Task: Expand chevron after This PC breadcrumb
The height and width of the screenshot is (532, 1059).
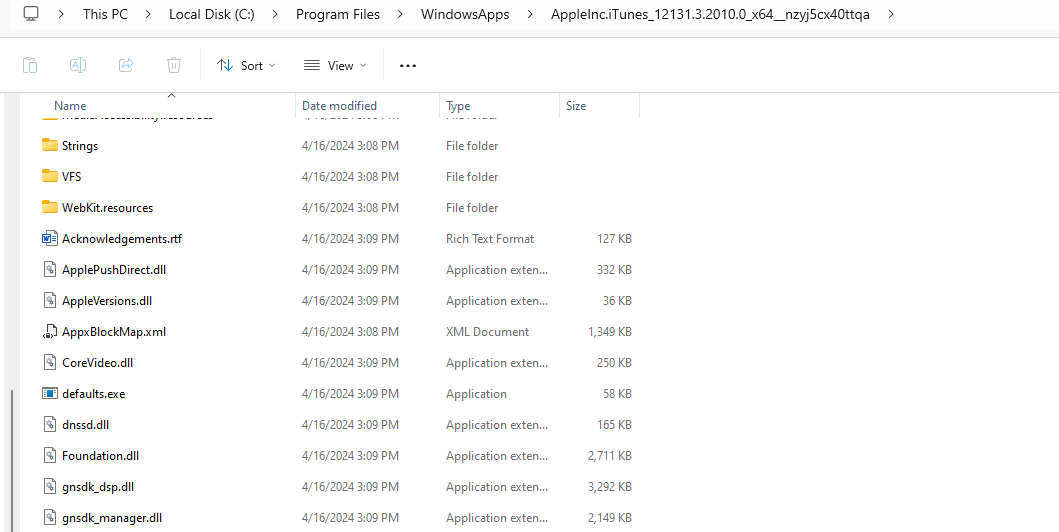Action: 149,14
